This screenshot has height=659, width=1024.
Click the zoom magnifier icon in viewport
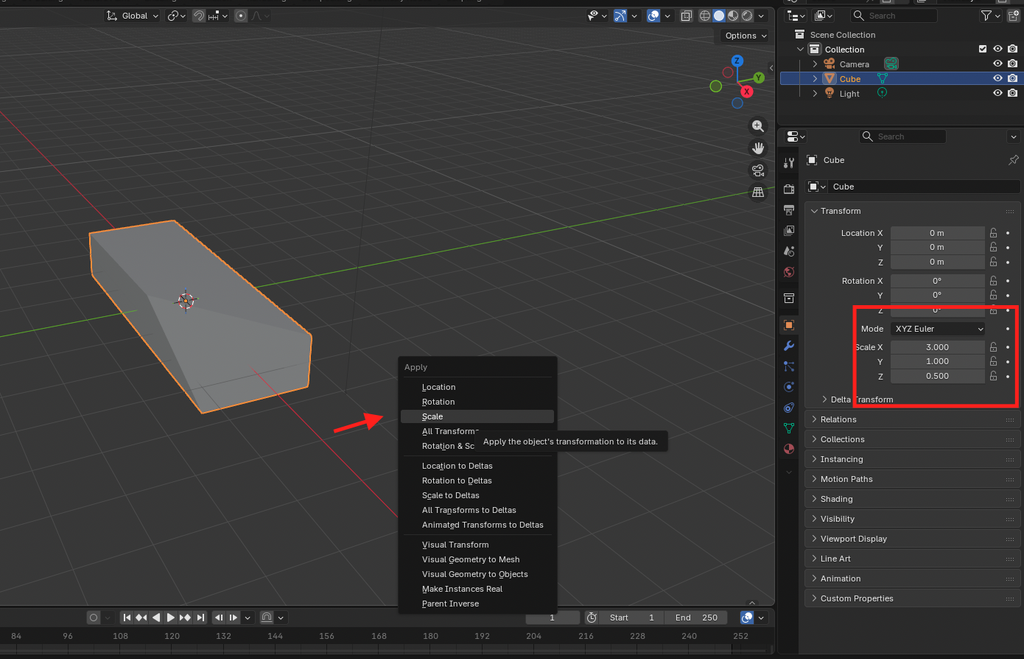[758, 126]
